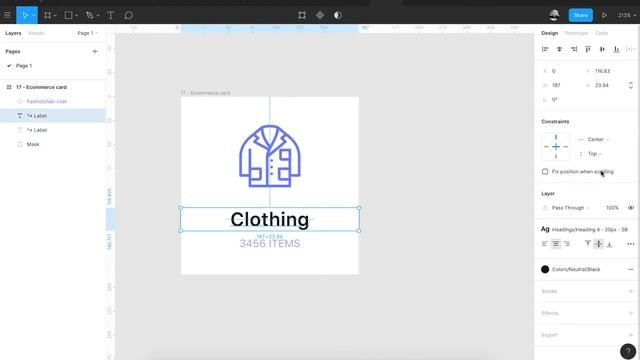Click the user avatar in the toolbar
Screen dimensions: 640x360
(x=554, y=15)
